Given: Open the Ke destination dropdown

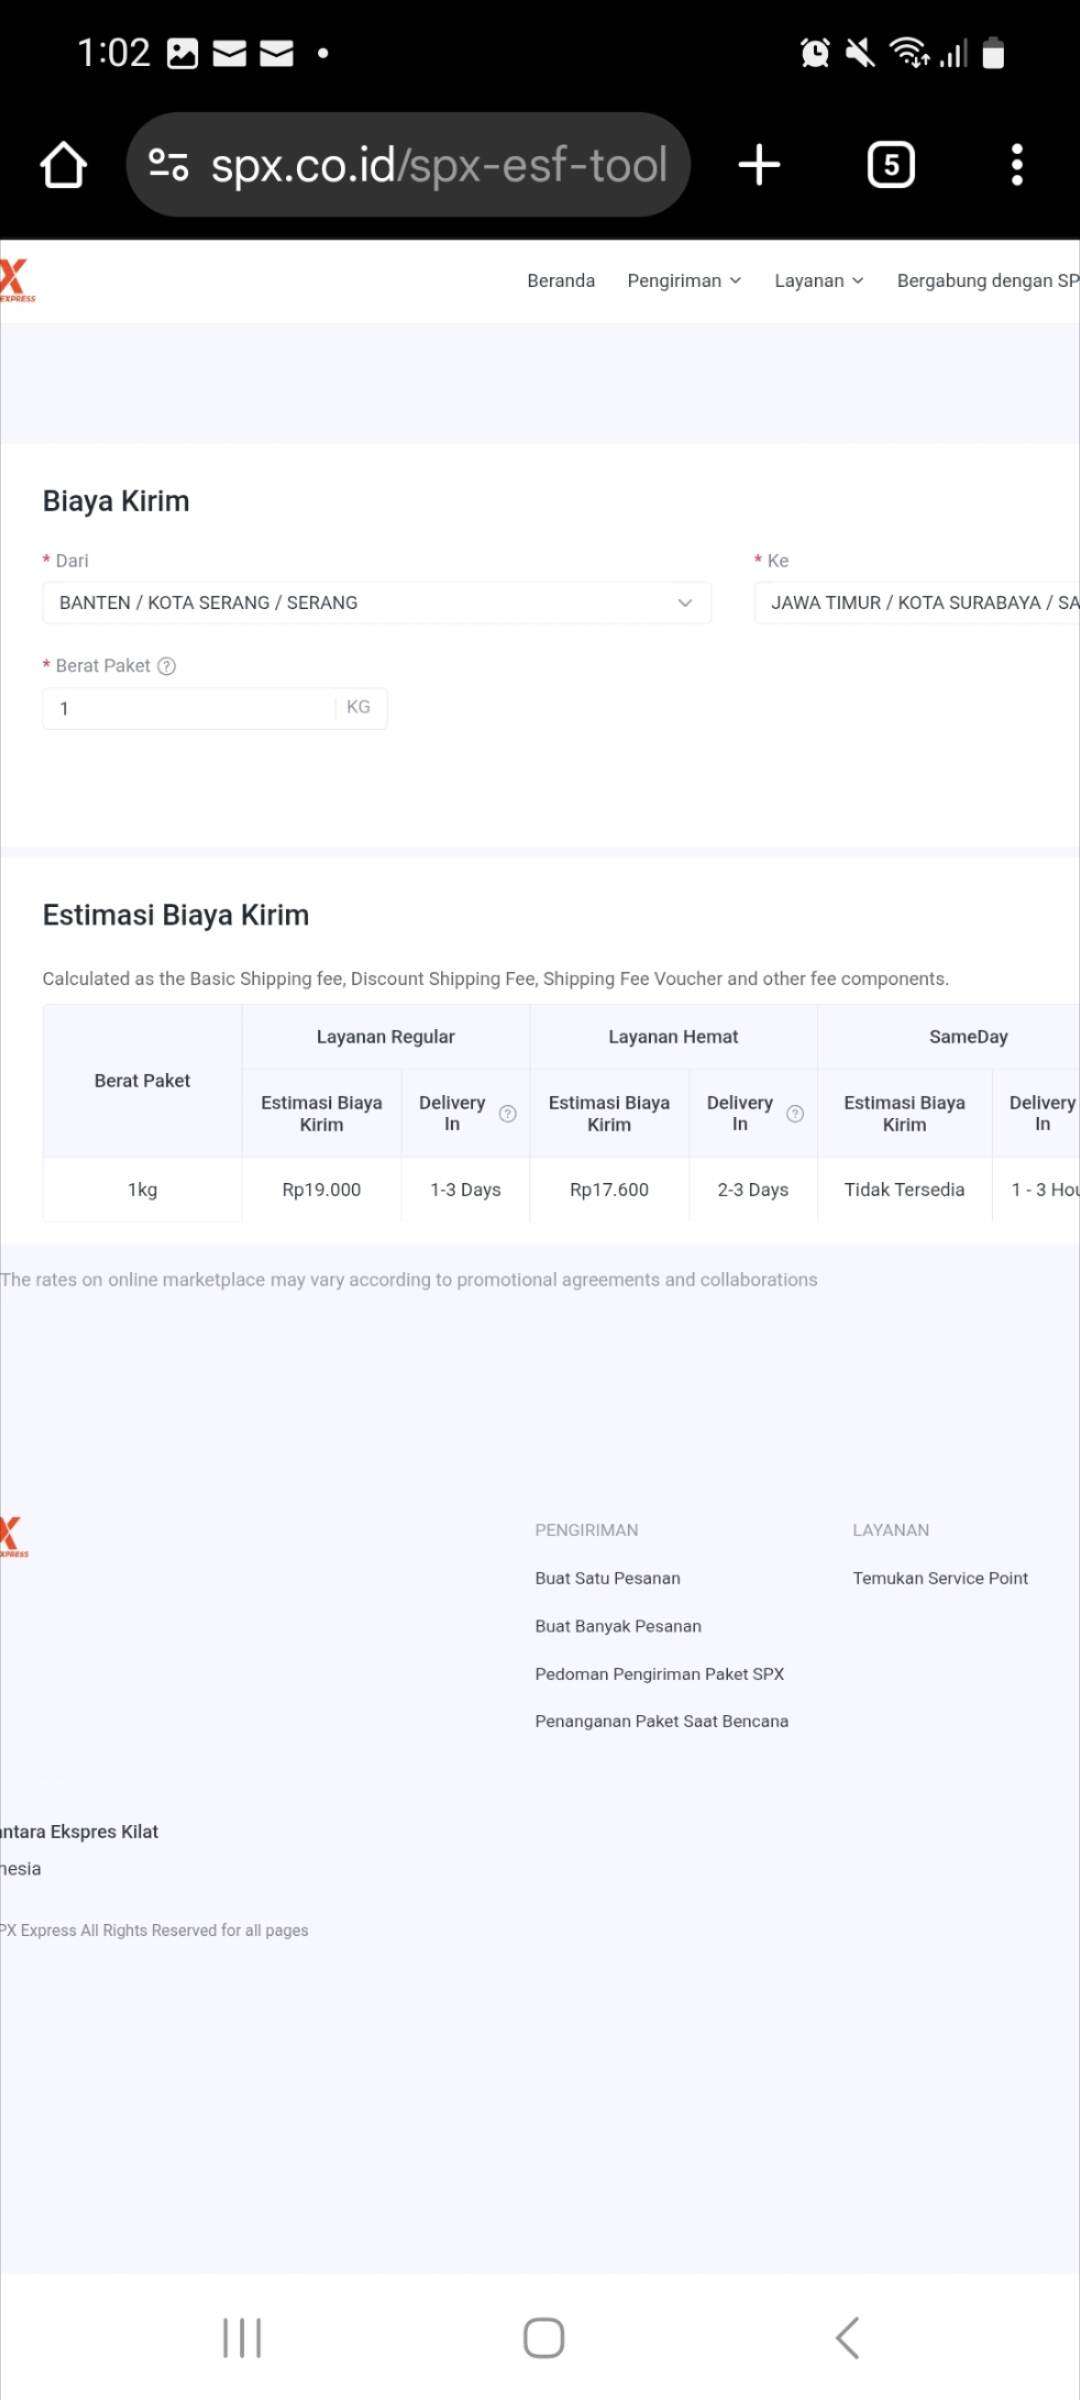Looking at the screenshot, I should click(x=915, y=603).
